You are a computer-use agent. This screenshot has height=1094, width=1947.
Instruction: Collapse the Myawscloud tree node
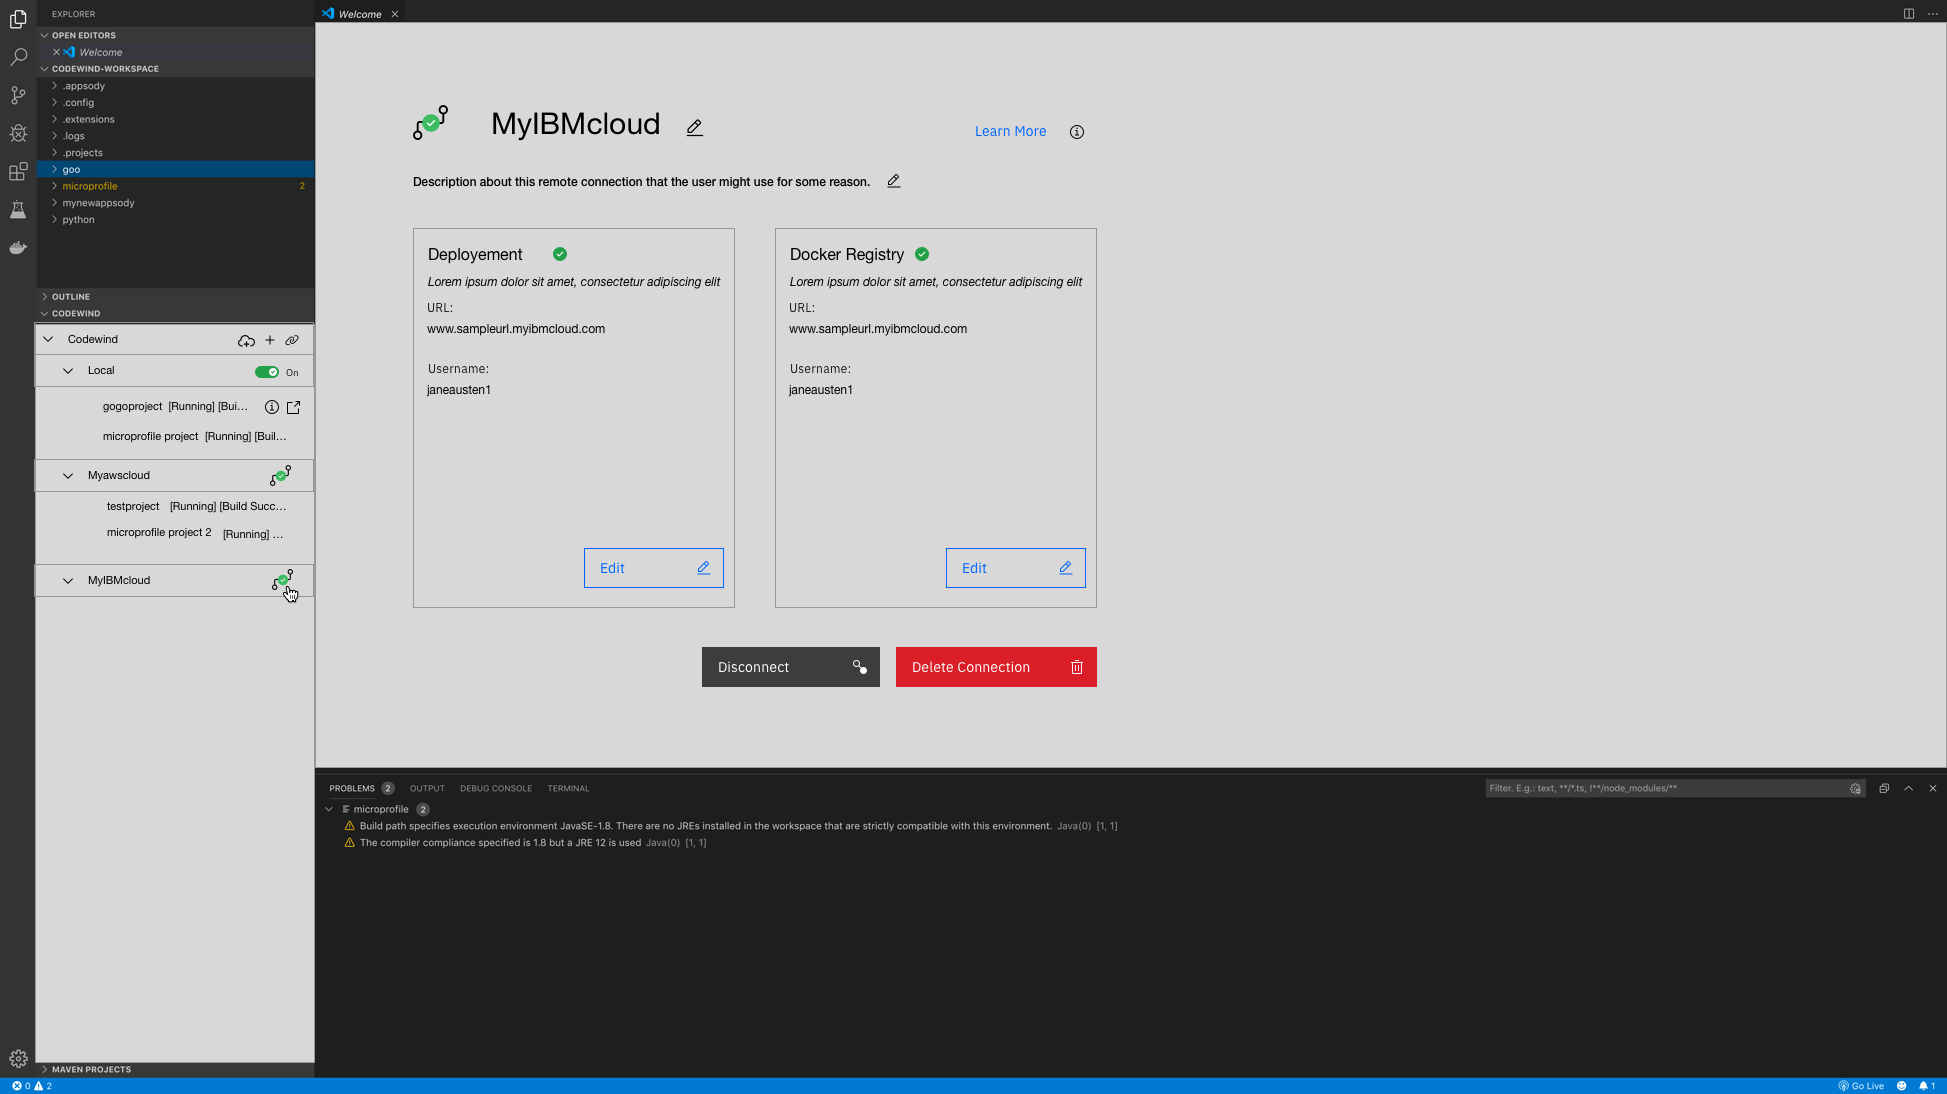(x=68, y=476)
